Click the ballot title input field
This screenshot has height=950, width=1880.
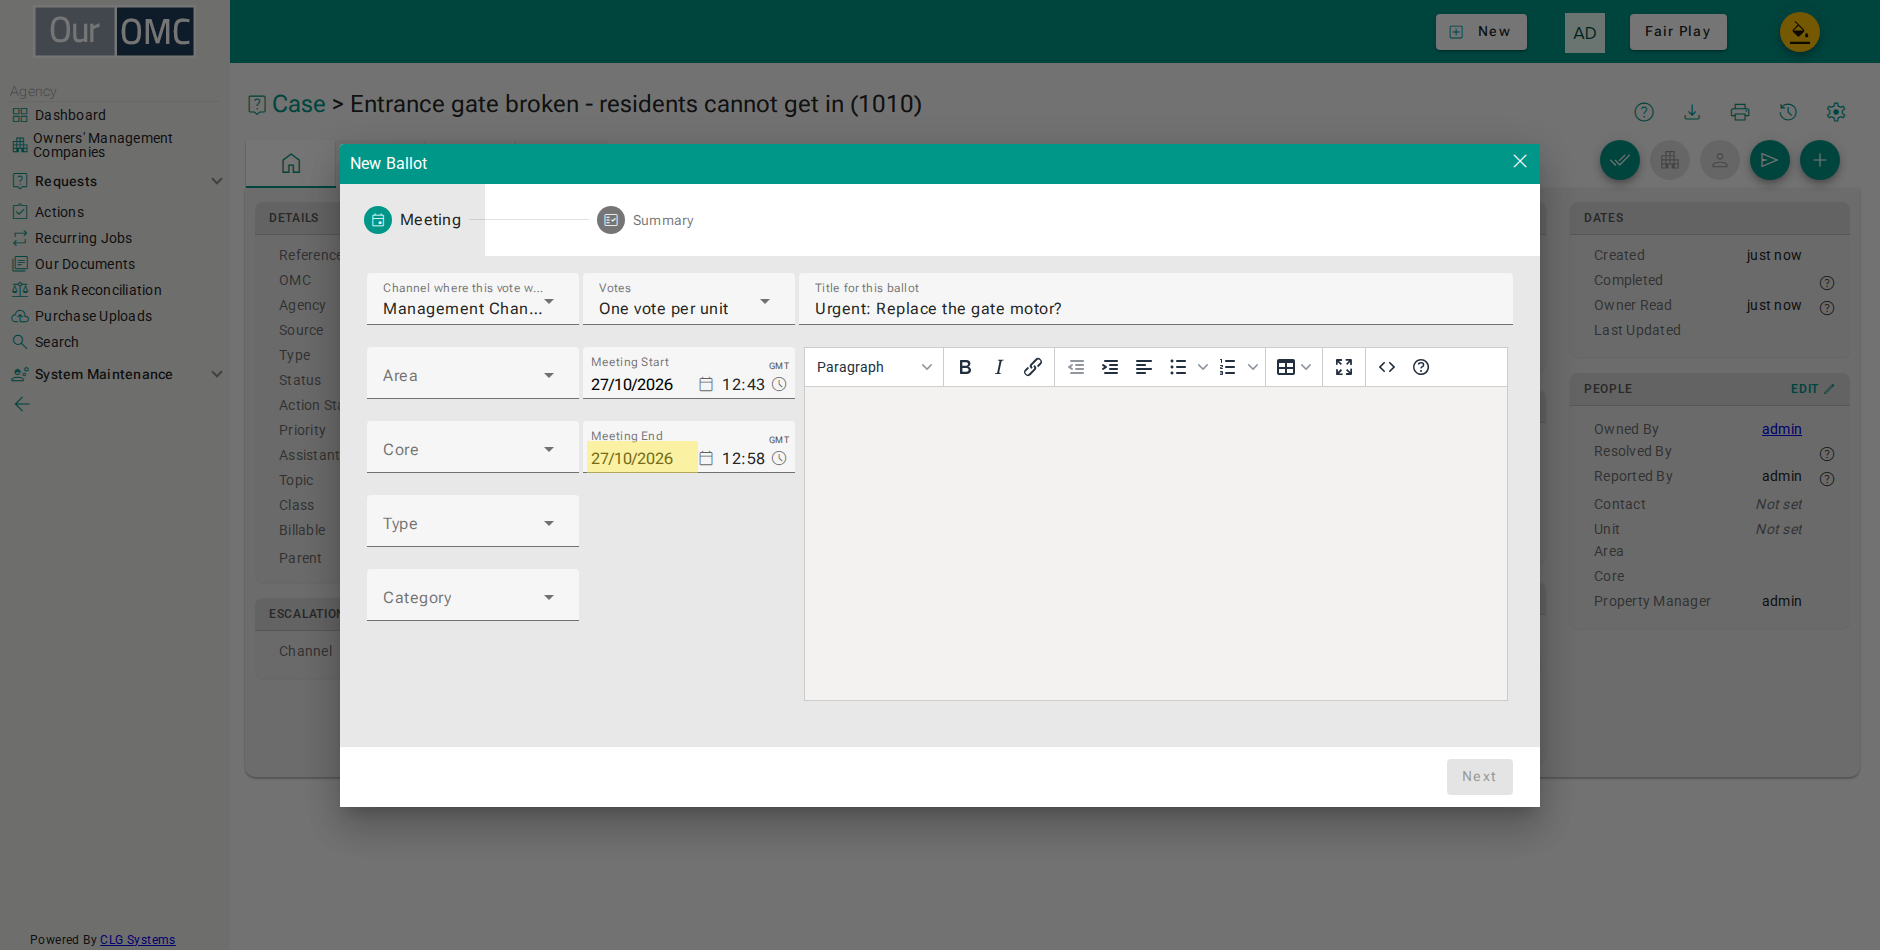1156,299
